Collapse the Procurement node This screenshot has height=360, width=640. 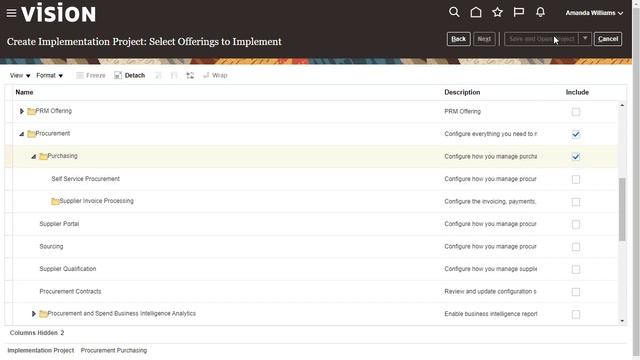(x=22, y=134)
